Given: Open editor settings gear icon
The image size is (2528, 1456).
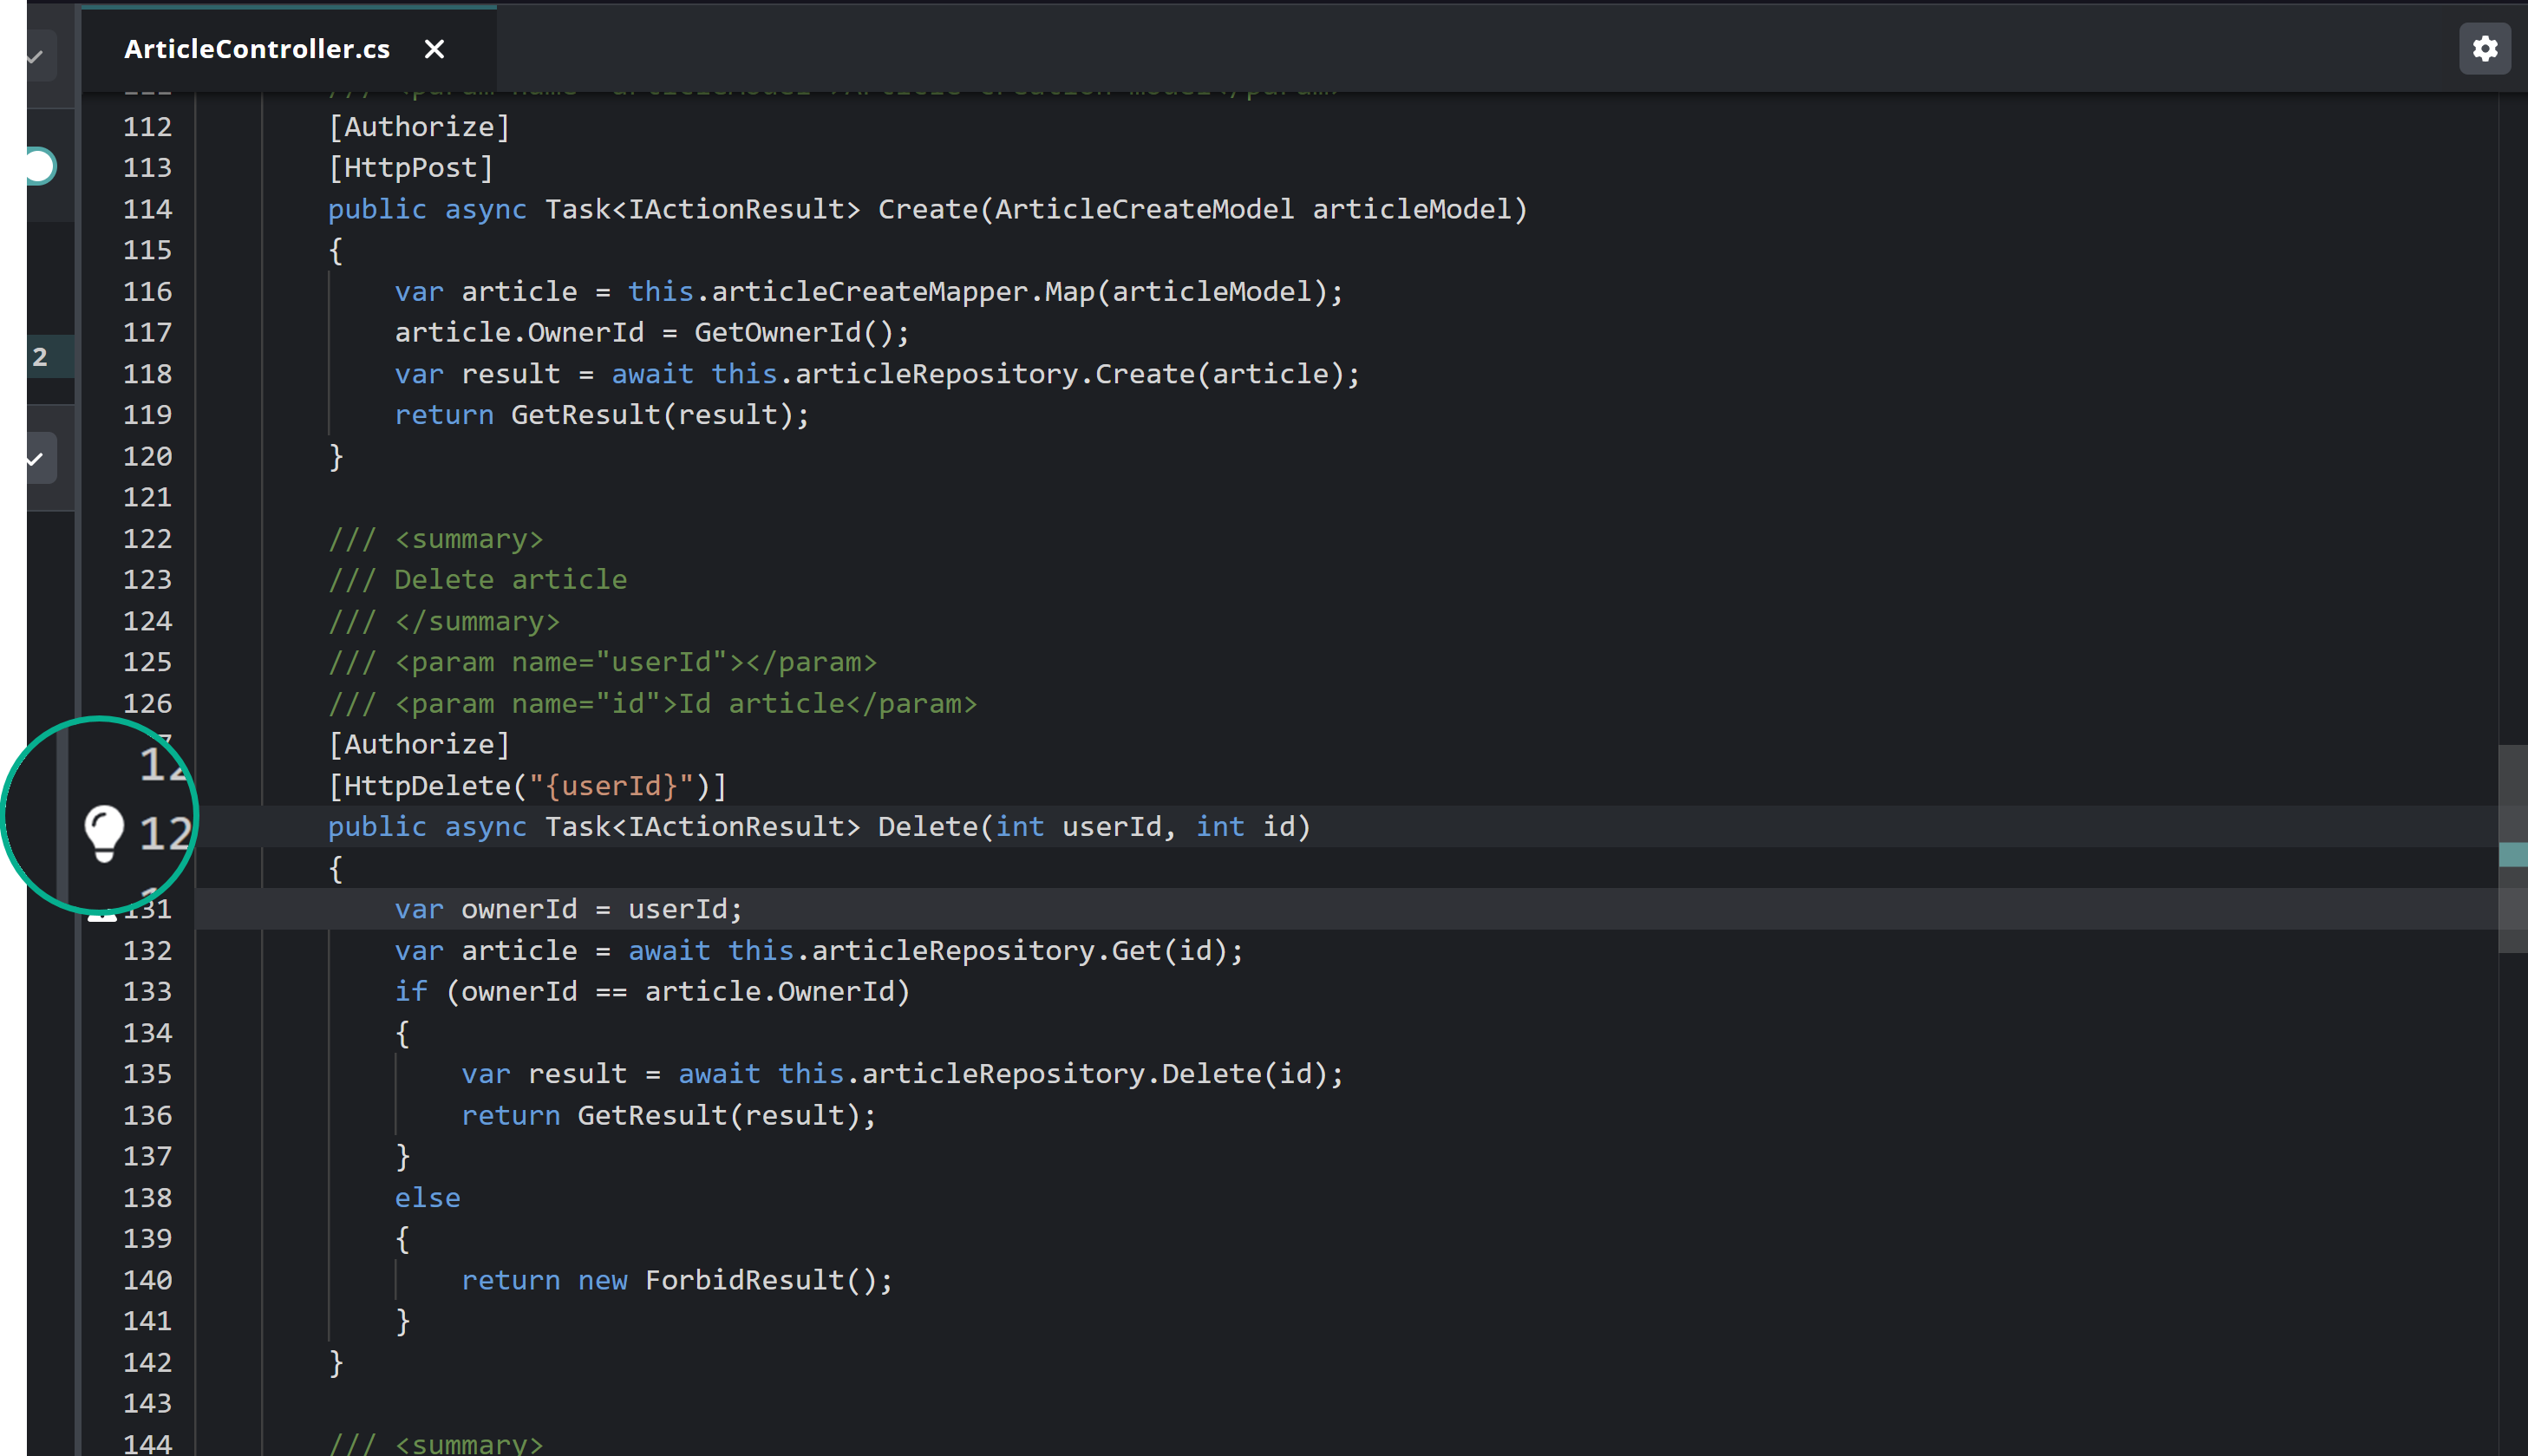Looking at the screenshot, I should pos(2484,49).
